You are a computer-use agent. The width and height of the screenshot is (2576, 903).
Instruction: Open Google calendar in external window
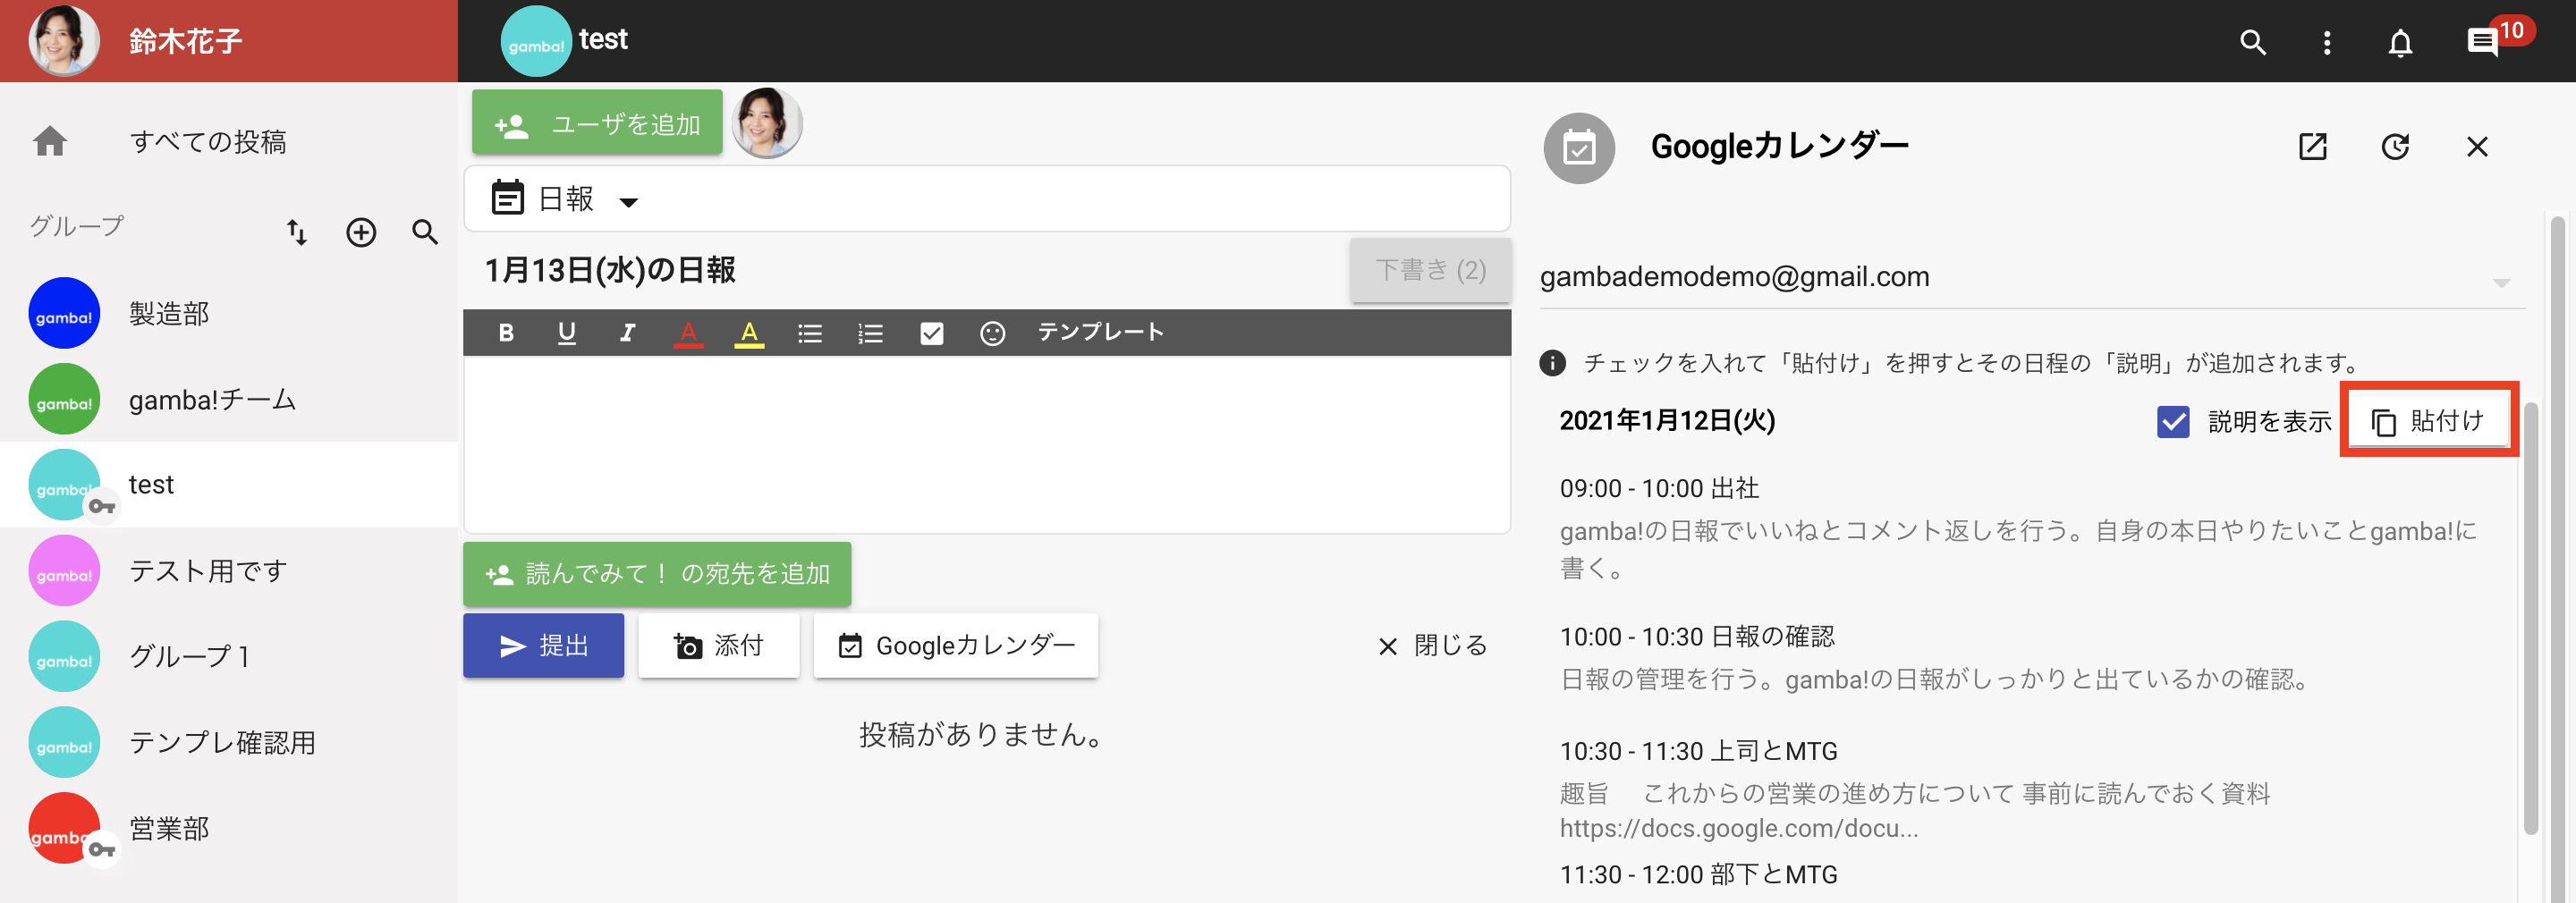(2313, 147)
